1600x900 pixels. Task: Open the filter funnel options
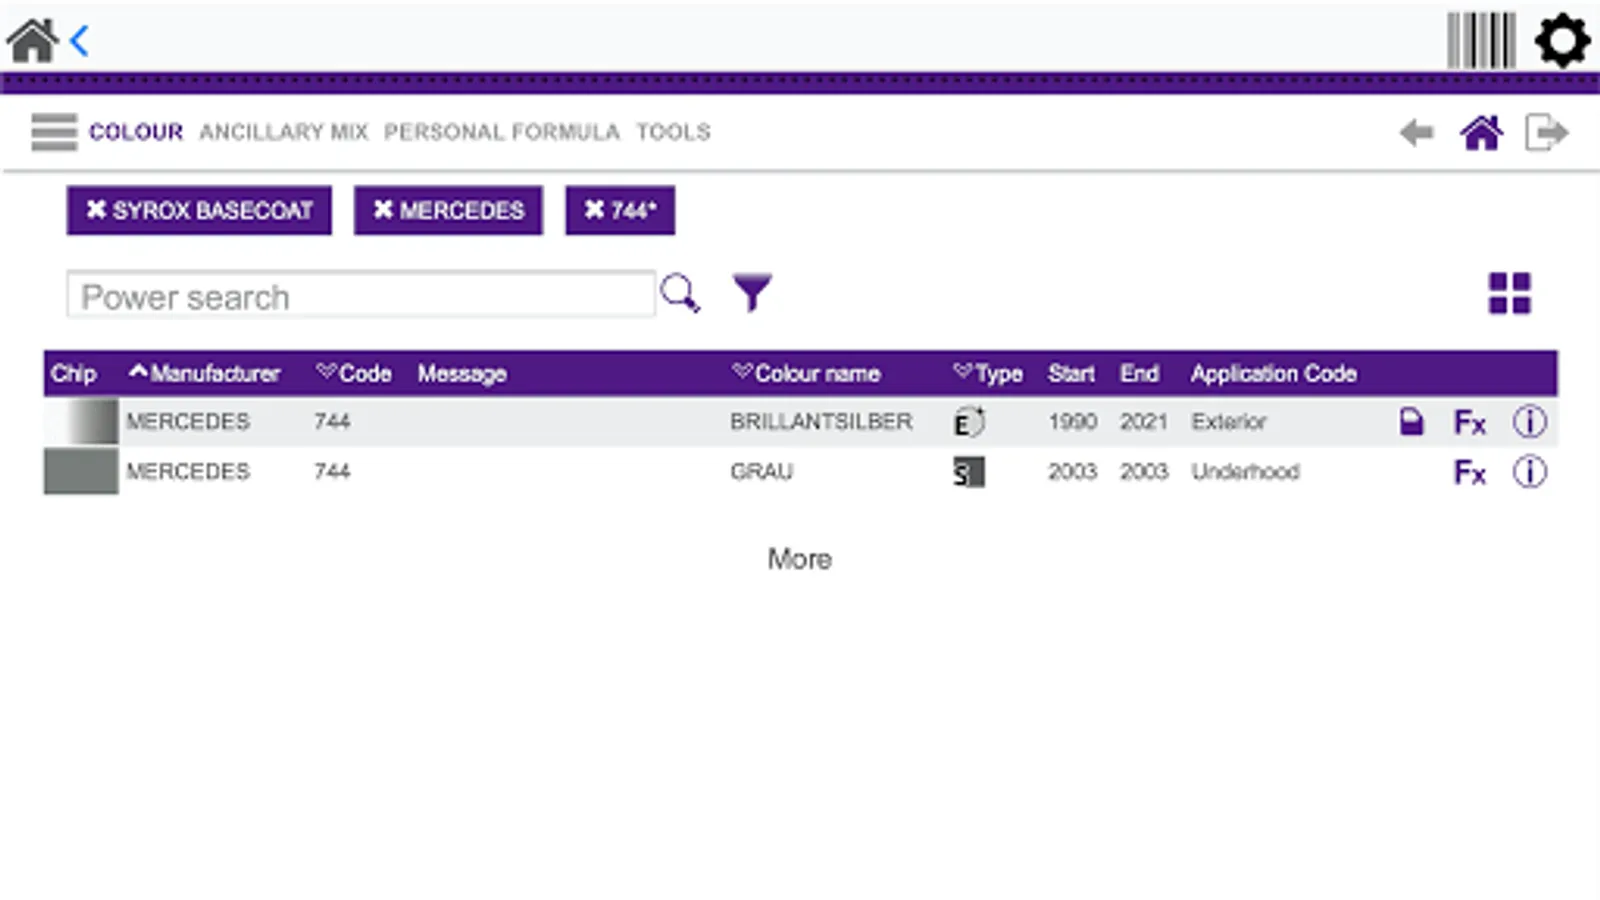click(752, 293)
